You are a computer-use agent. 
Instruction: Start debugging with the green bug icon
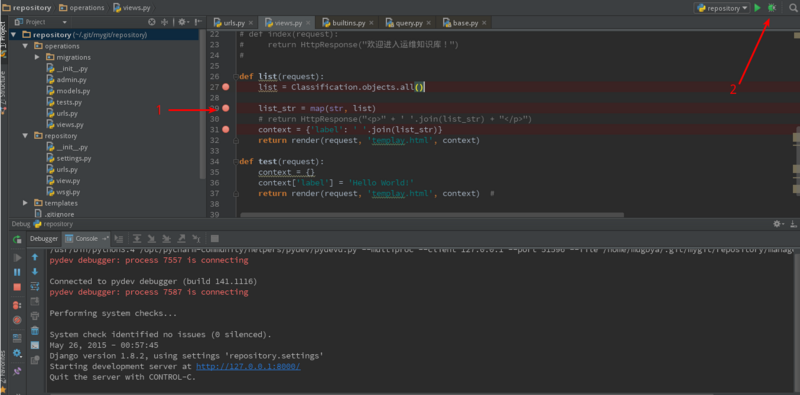[772, 8]
